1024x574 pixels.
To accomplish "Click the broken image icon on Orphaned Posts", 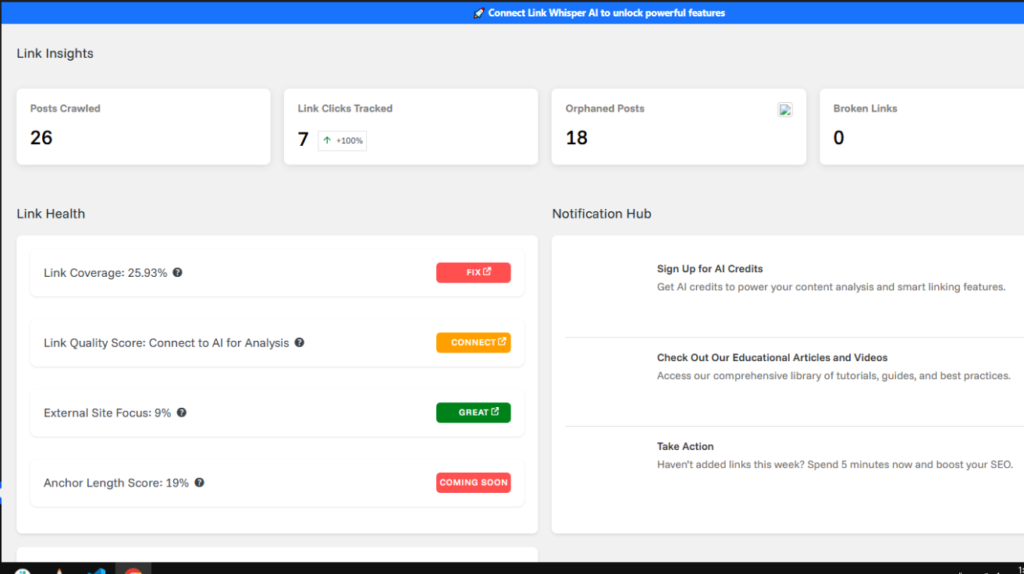I will tap(785, 110).
